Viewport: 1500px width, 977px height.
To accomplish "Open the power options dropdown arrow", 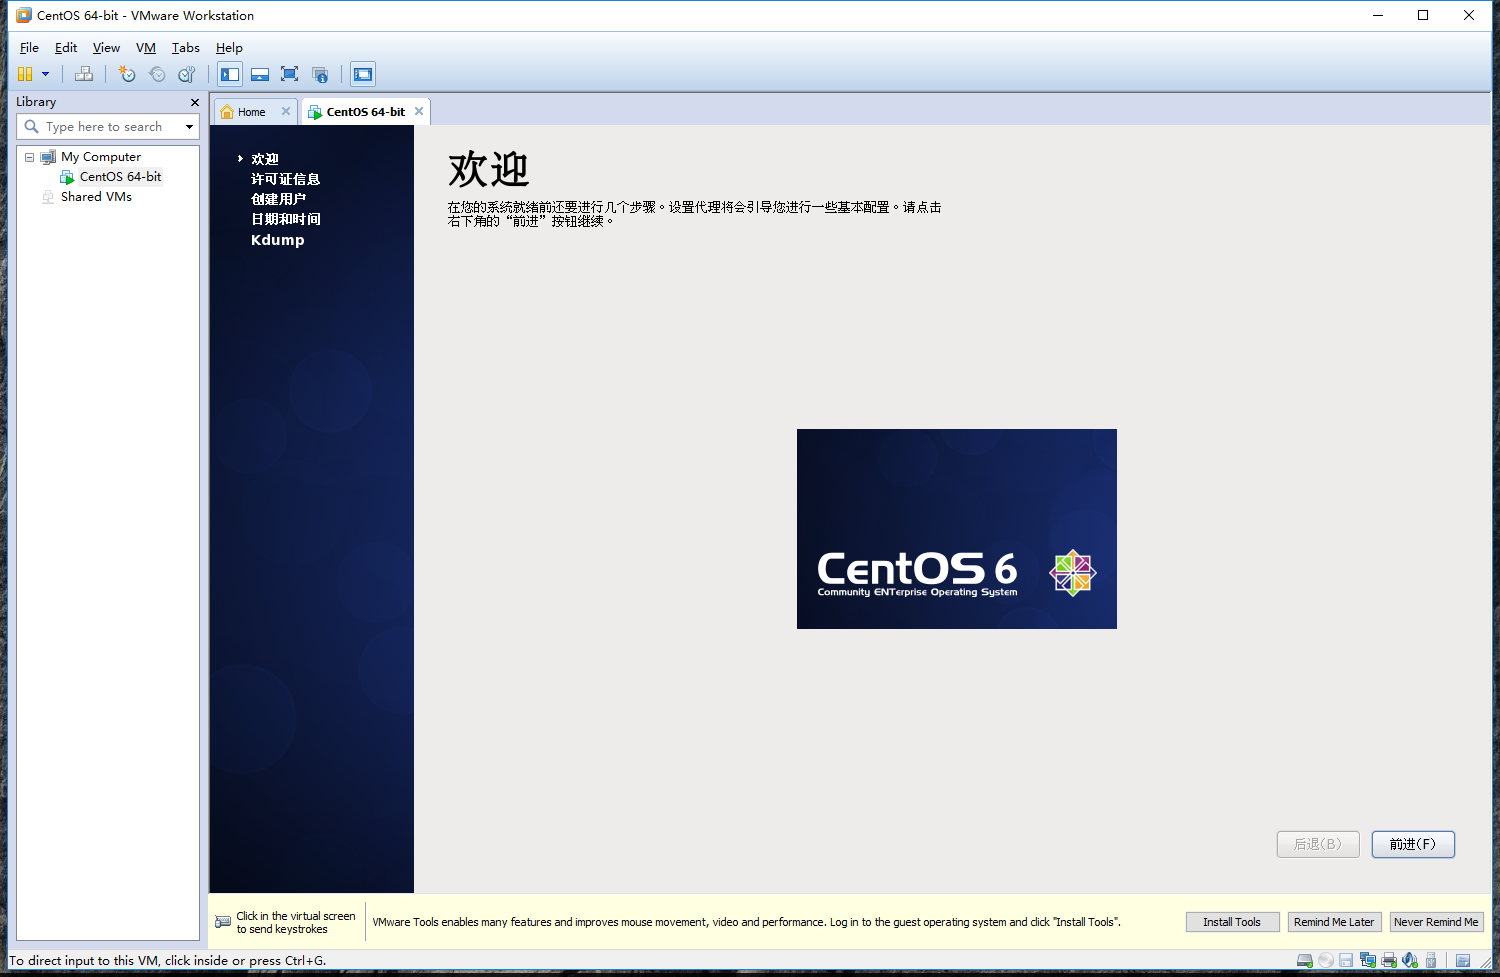I will tap(45, 74).
